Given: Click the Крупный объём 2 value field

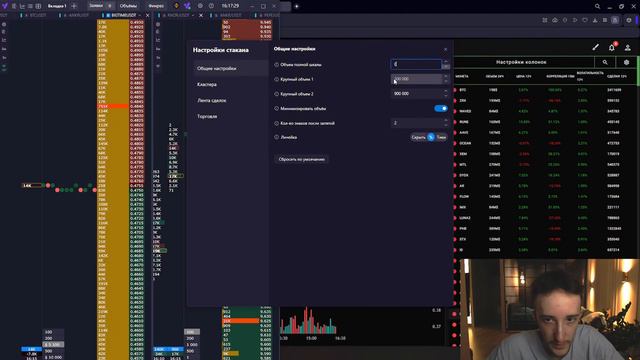Looking at the screenshot, I should tap(416, 93).
